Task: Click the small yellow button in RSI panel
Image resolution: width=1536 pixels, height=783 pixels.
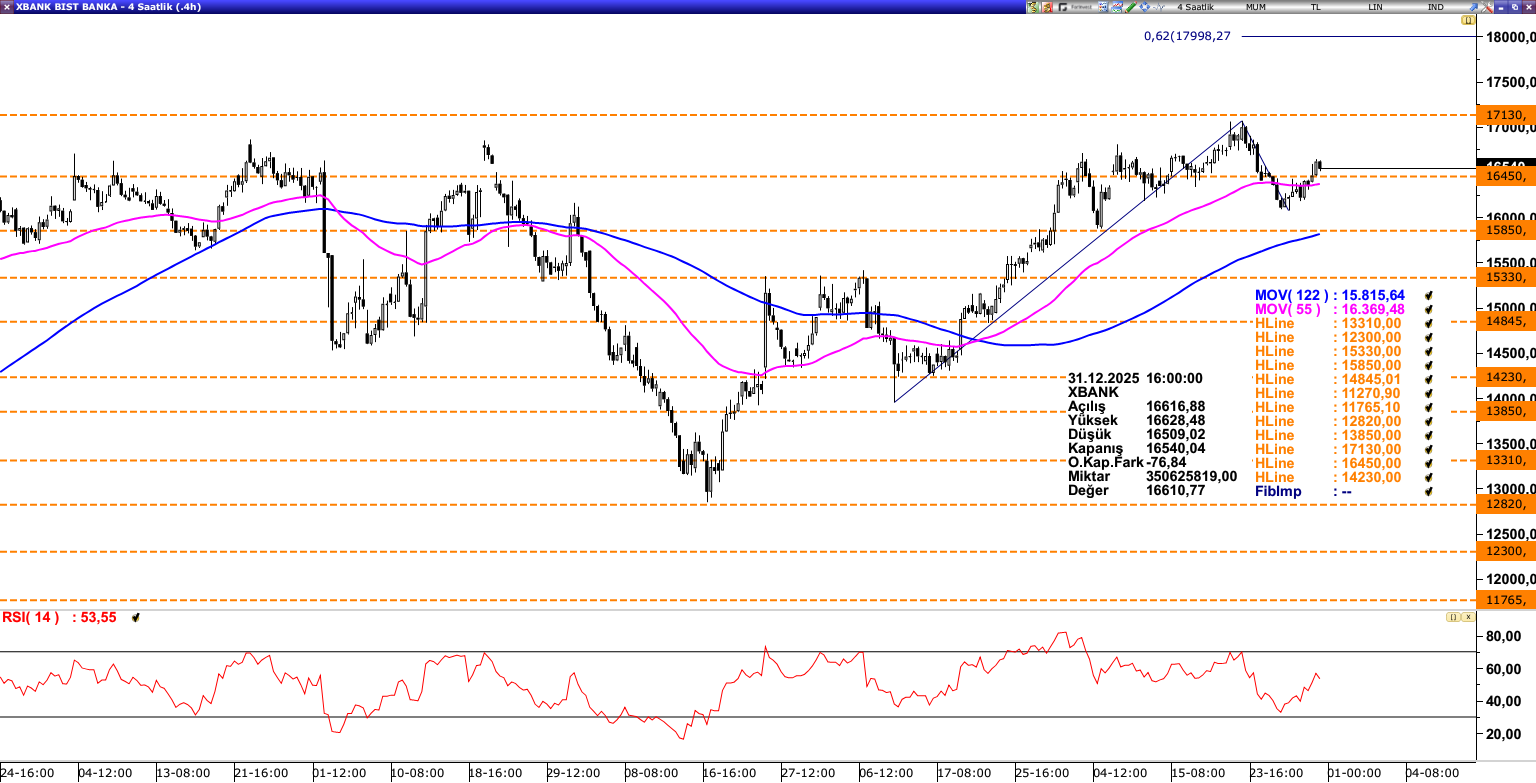Action: pos(1453,617)
